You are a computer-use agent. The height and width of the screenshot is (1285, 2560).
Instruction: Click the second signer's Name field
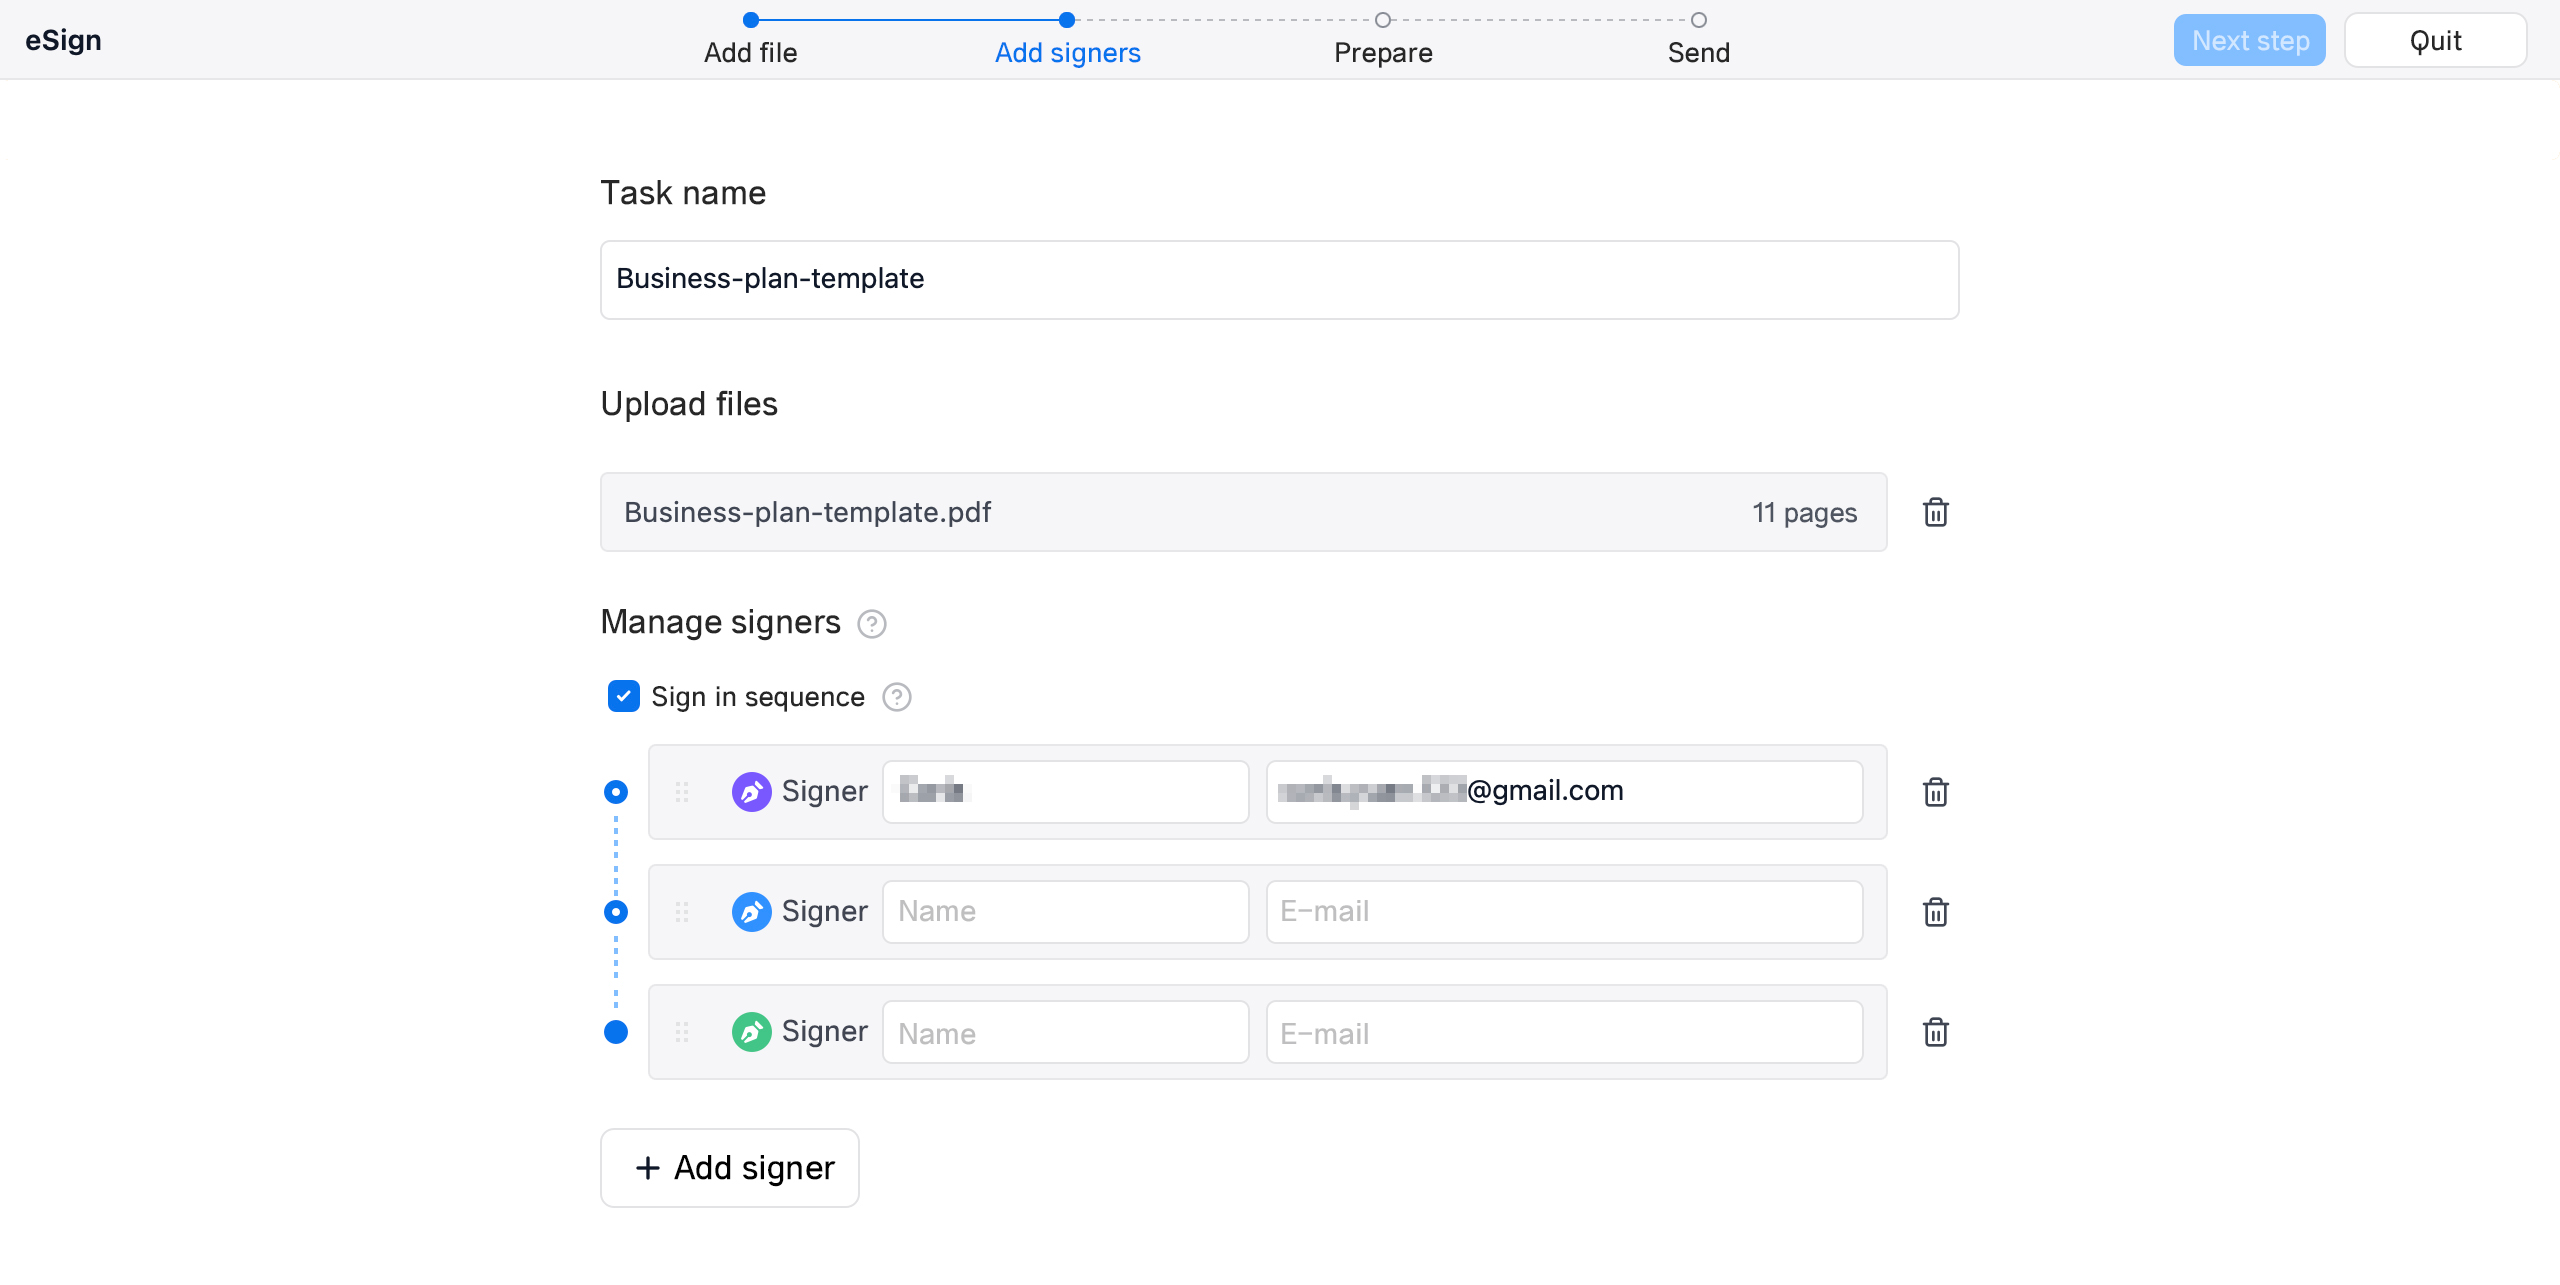(1064, 911)
